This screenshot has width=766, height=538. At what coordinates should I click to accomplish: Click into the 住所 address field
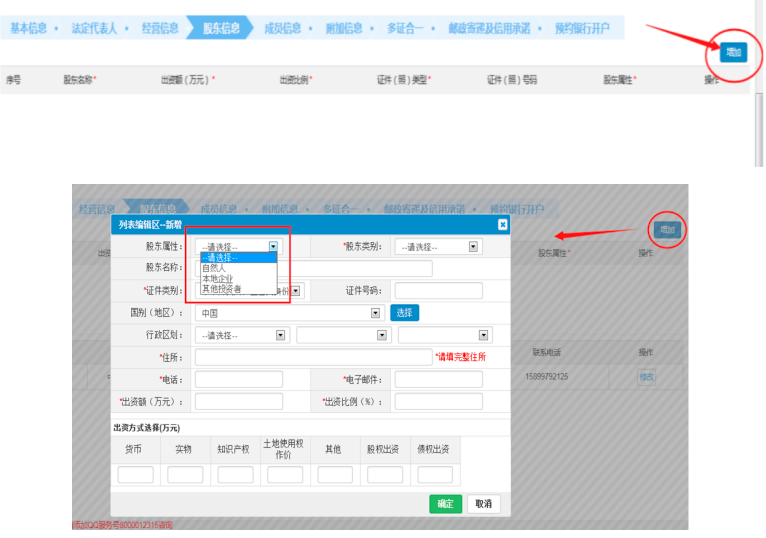click(x=313, y=357)
